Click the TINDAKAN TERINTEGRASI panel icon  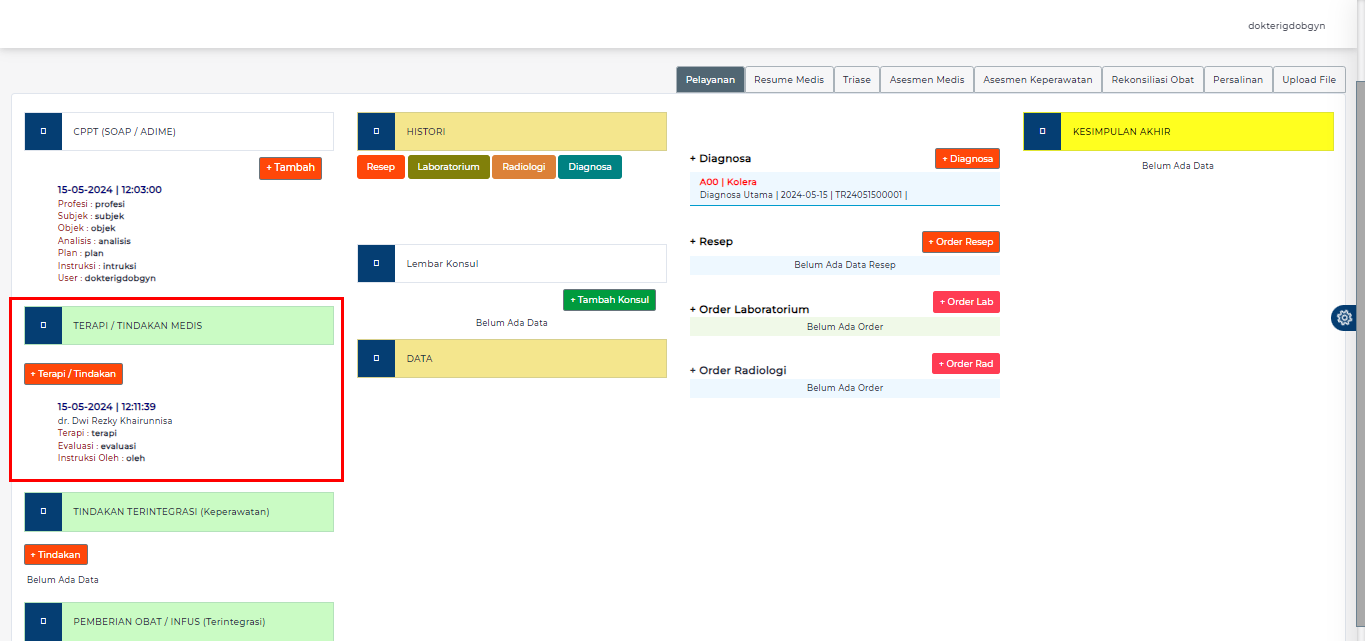[42, 511]
